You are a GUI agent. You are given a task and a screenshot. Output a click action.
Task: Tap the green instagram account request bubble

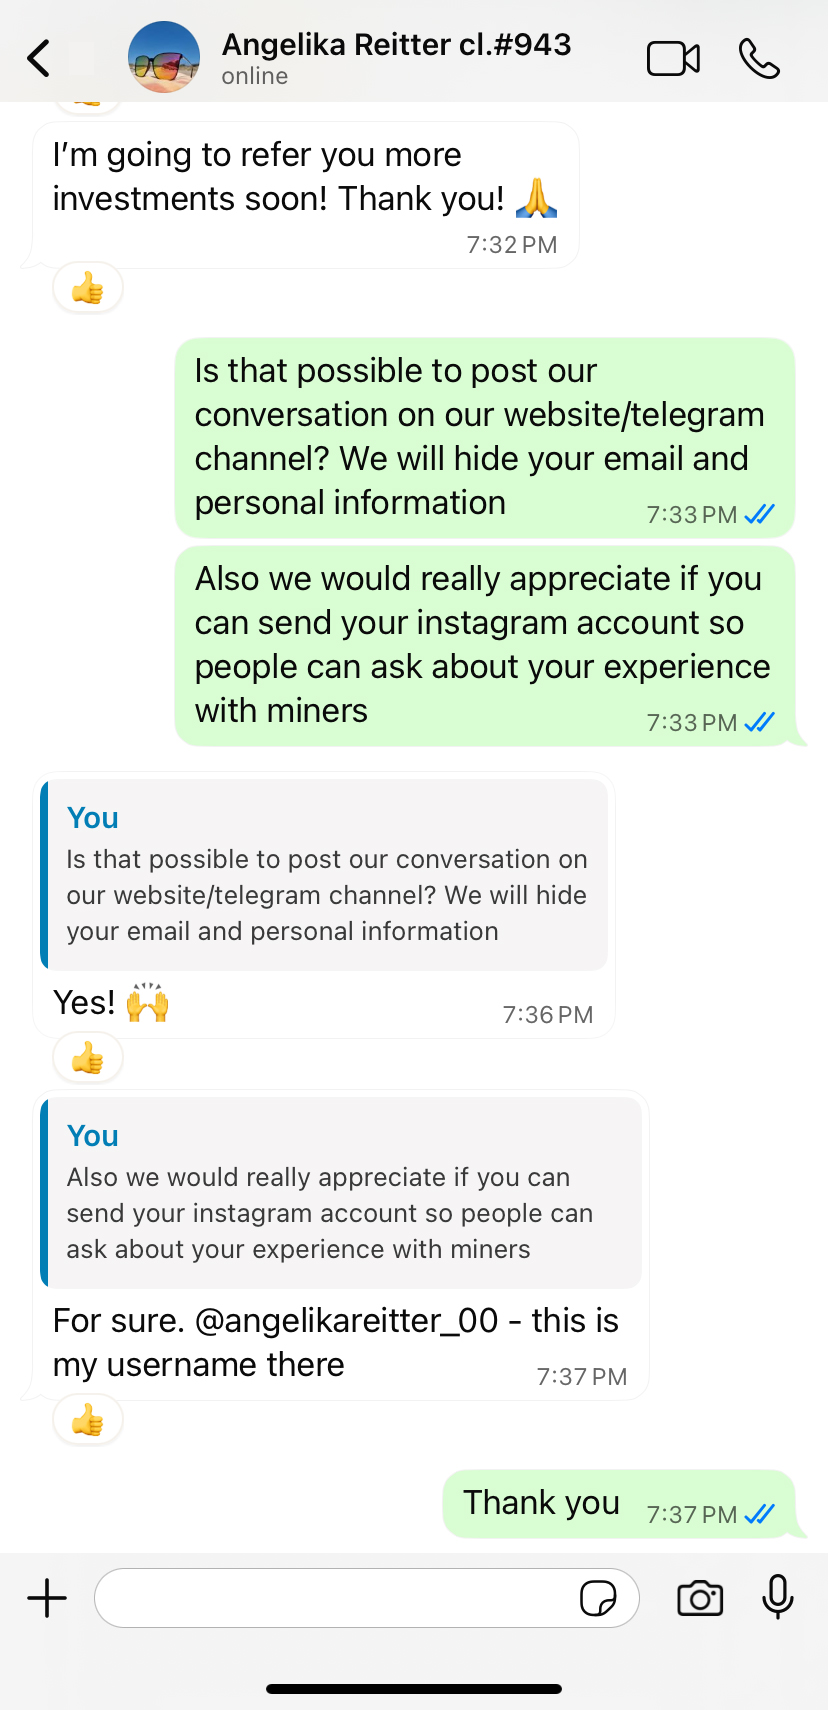484,645
